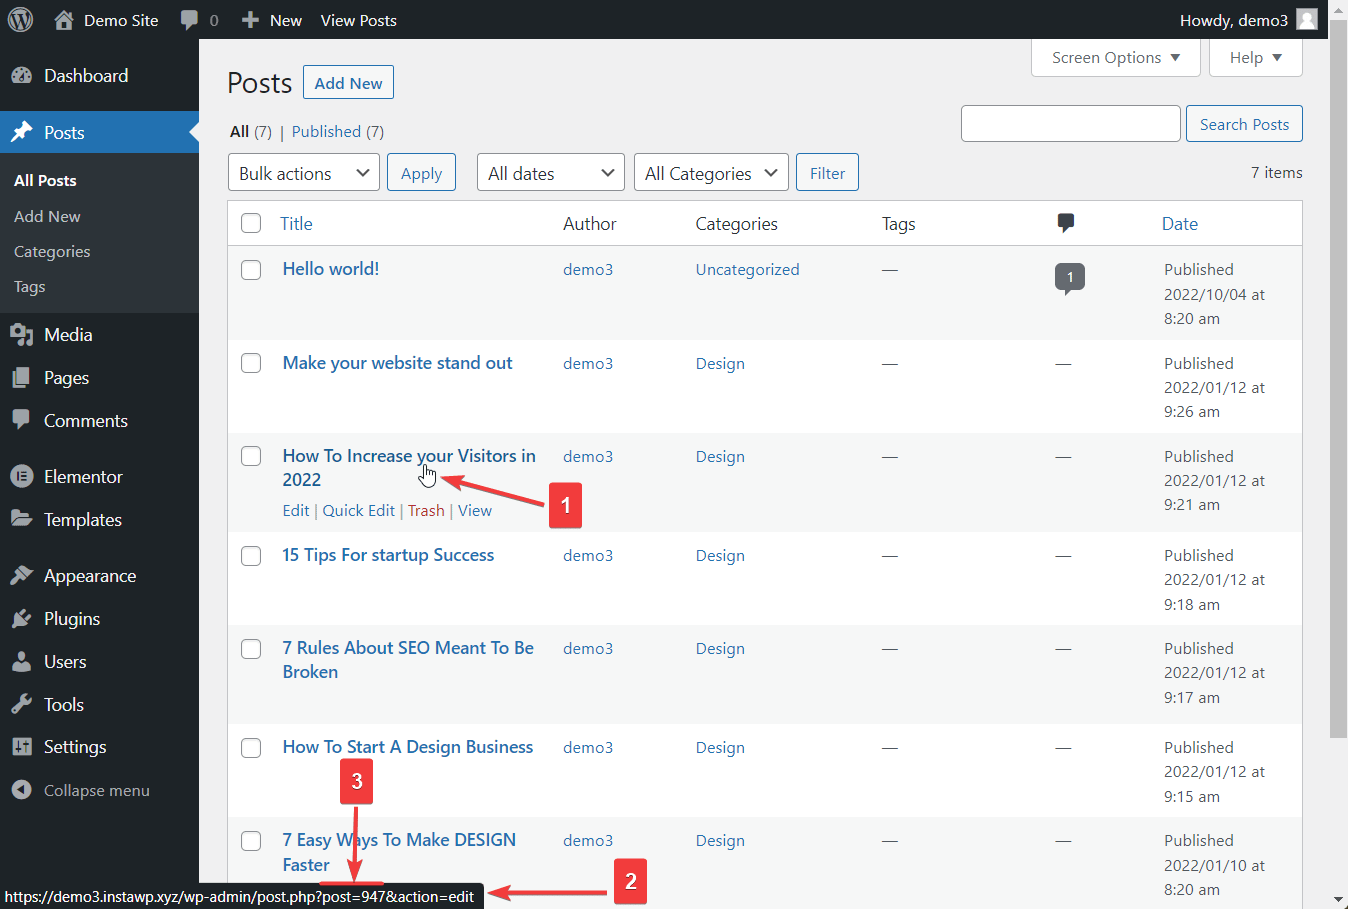Viewport: 1348px width, 909px height.
Task: Open the Bulk actions dropdown
Action: click(303, 172)
